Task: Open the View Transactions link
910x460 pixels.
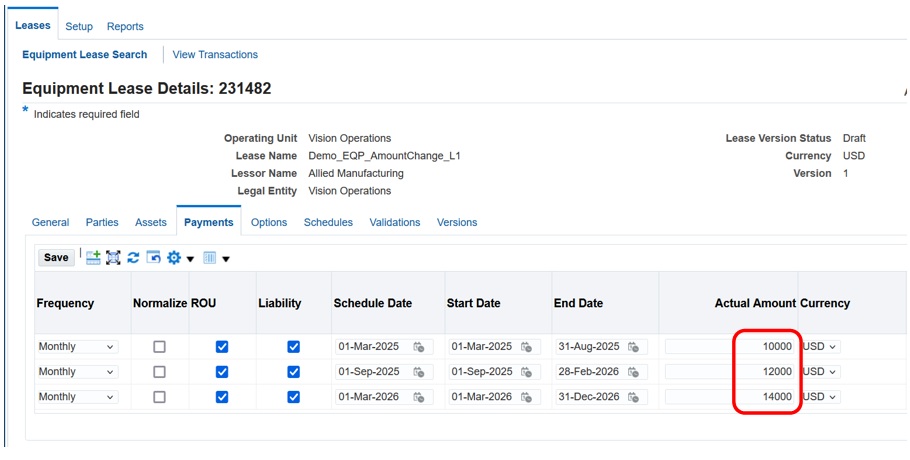Action: click(215, 55)
